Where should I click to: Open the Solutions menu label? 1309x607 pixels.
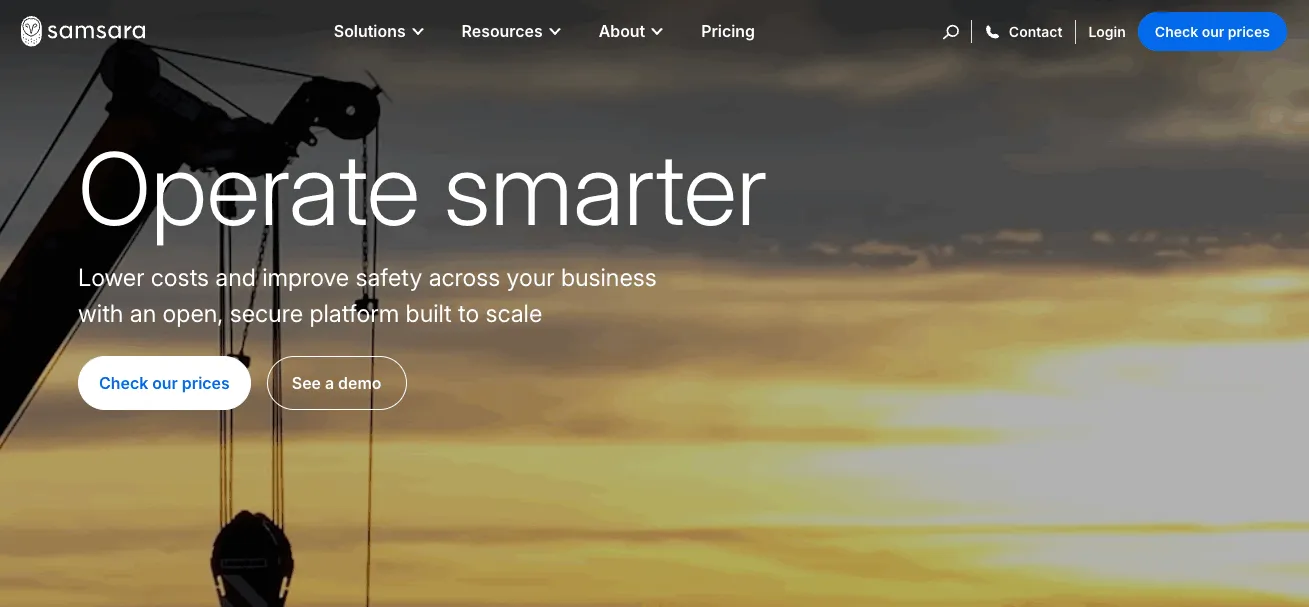click(369, 31)
